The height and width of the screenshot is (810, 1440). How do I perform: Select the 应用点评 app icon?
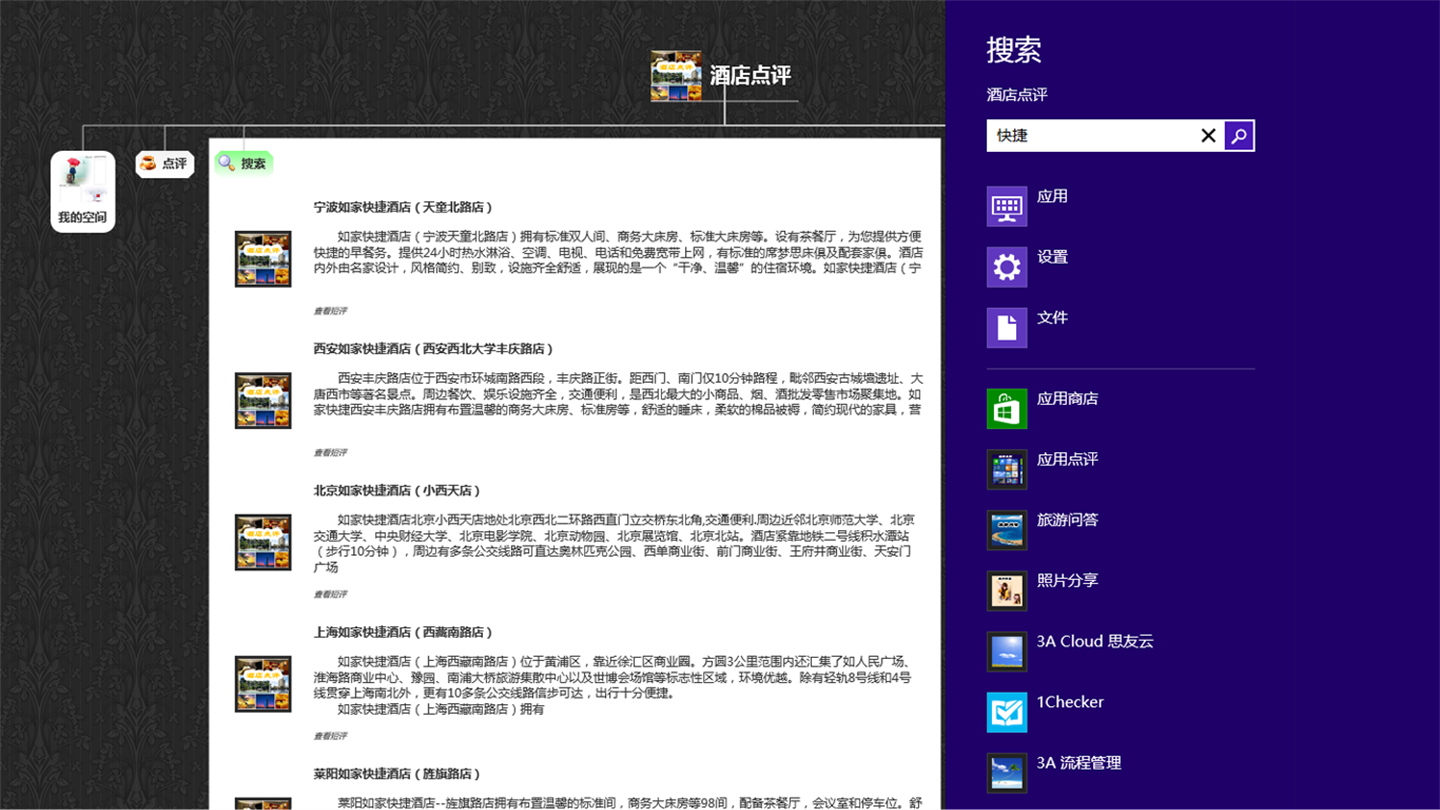(1007, 470)
